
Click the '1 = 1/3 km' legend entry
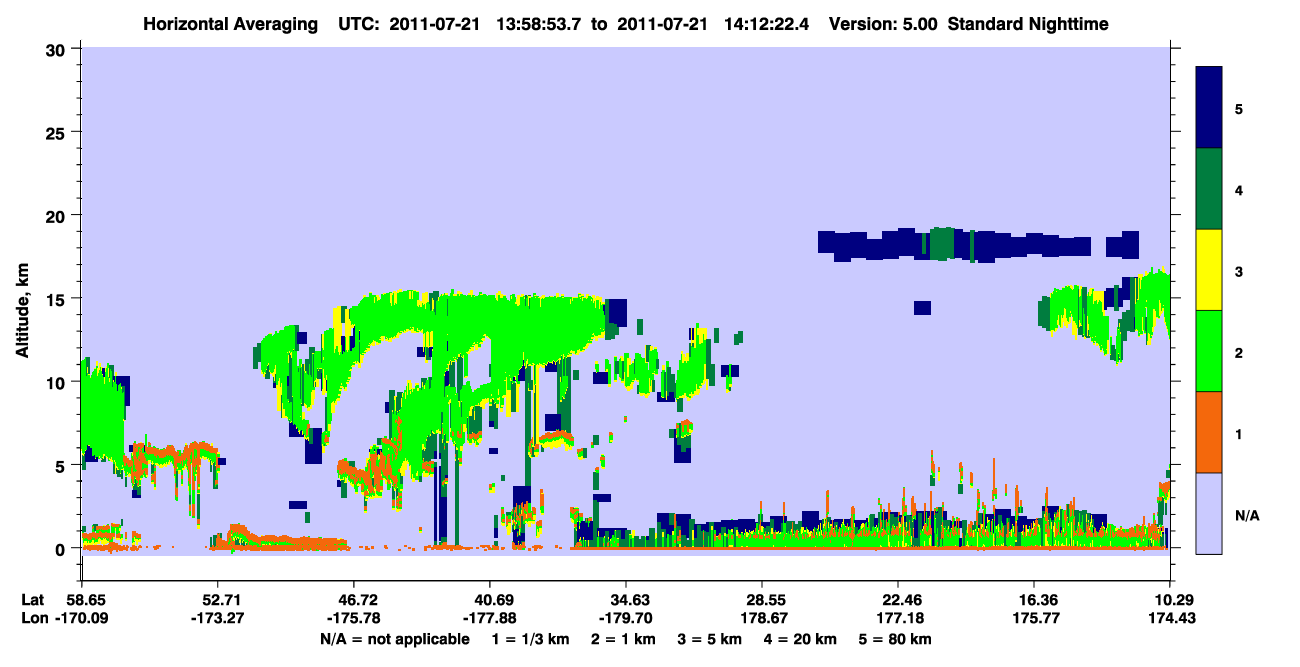pyautogui.click(x=533, y=638)
